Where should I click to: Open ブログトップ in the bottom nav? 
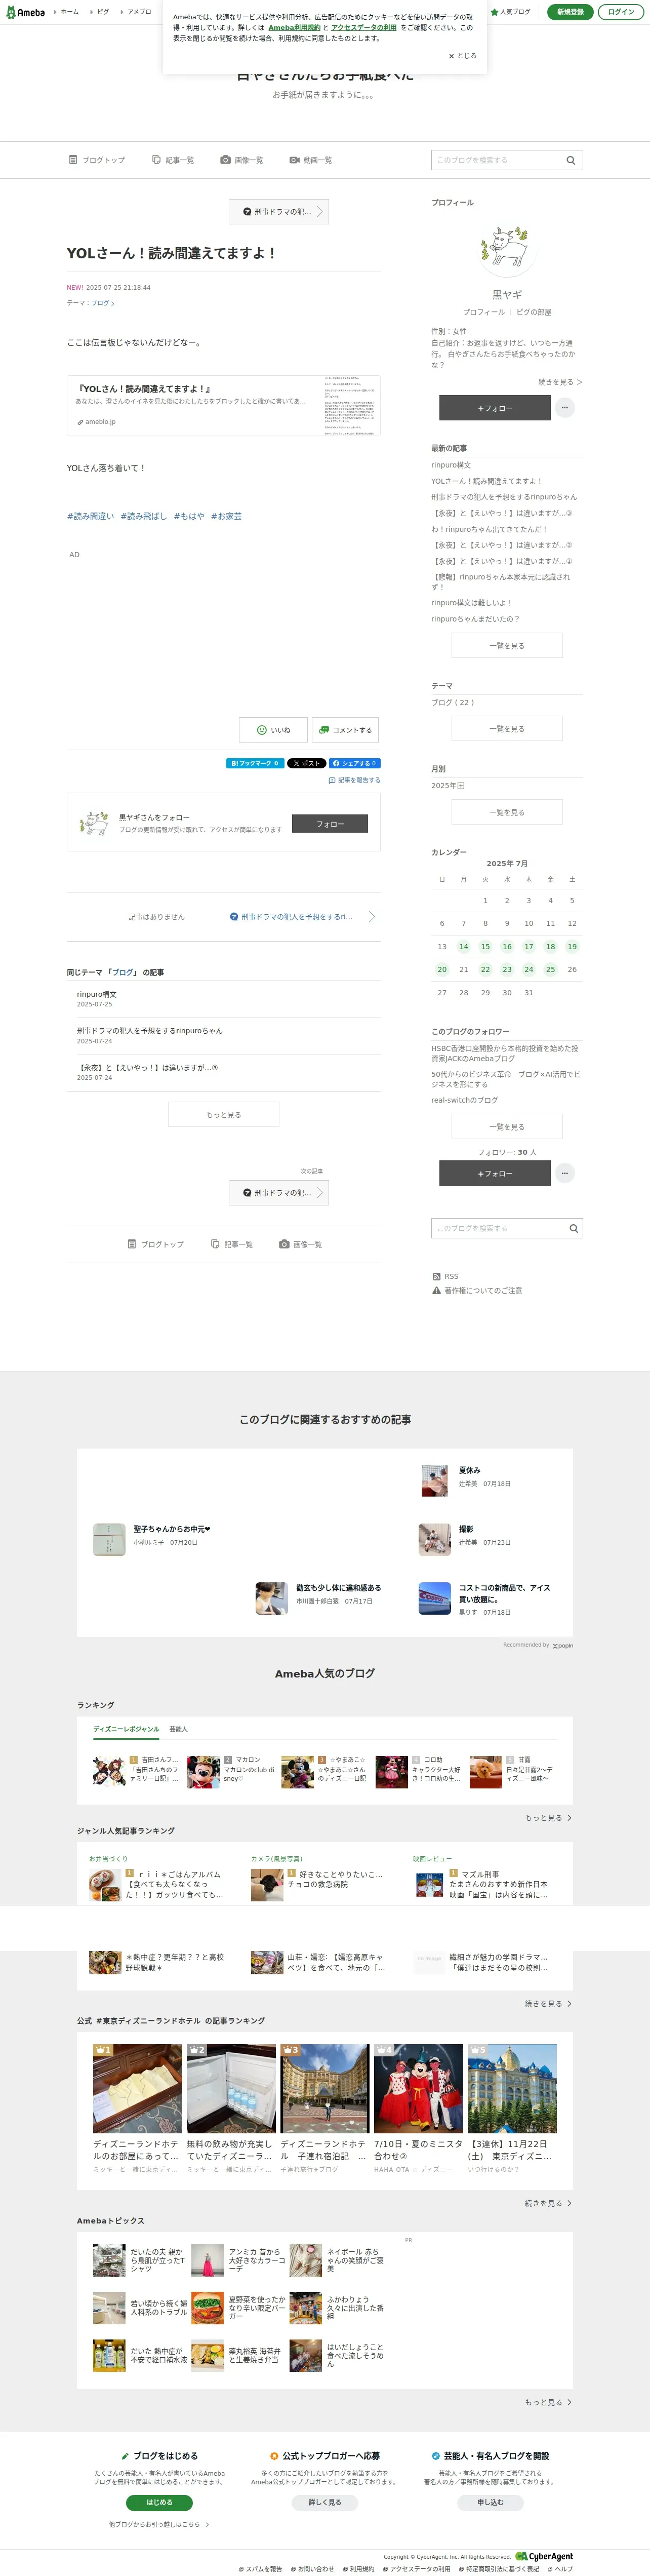click(x=156, y=1244)
